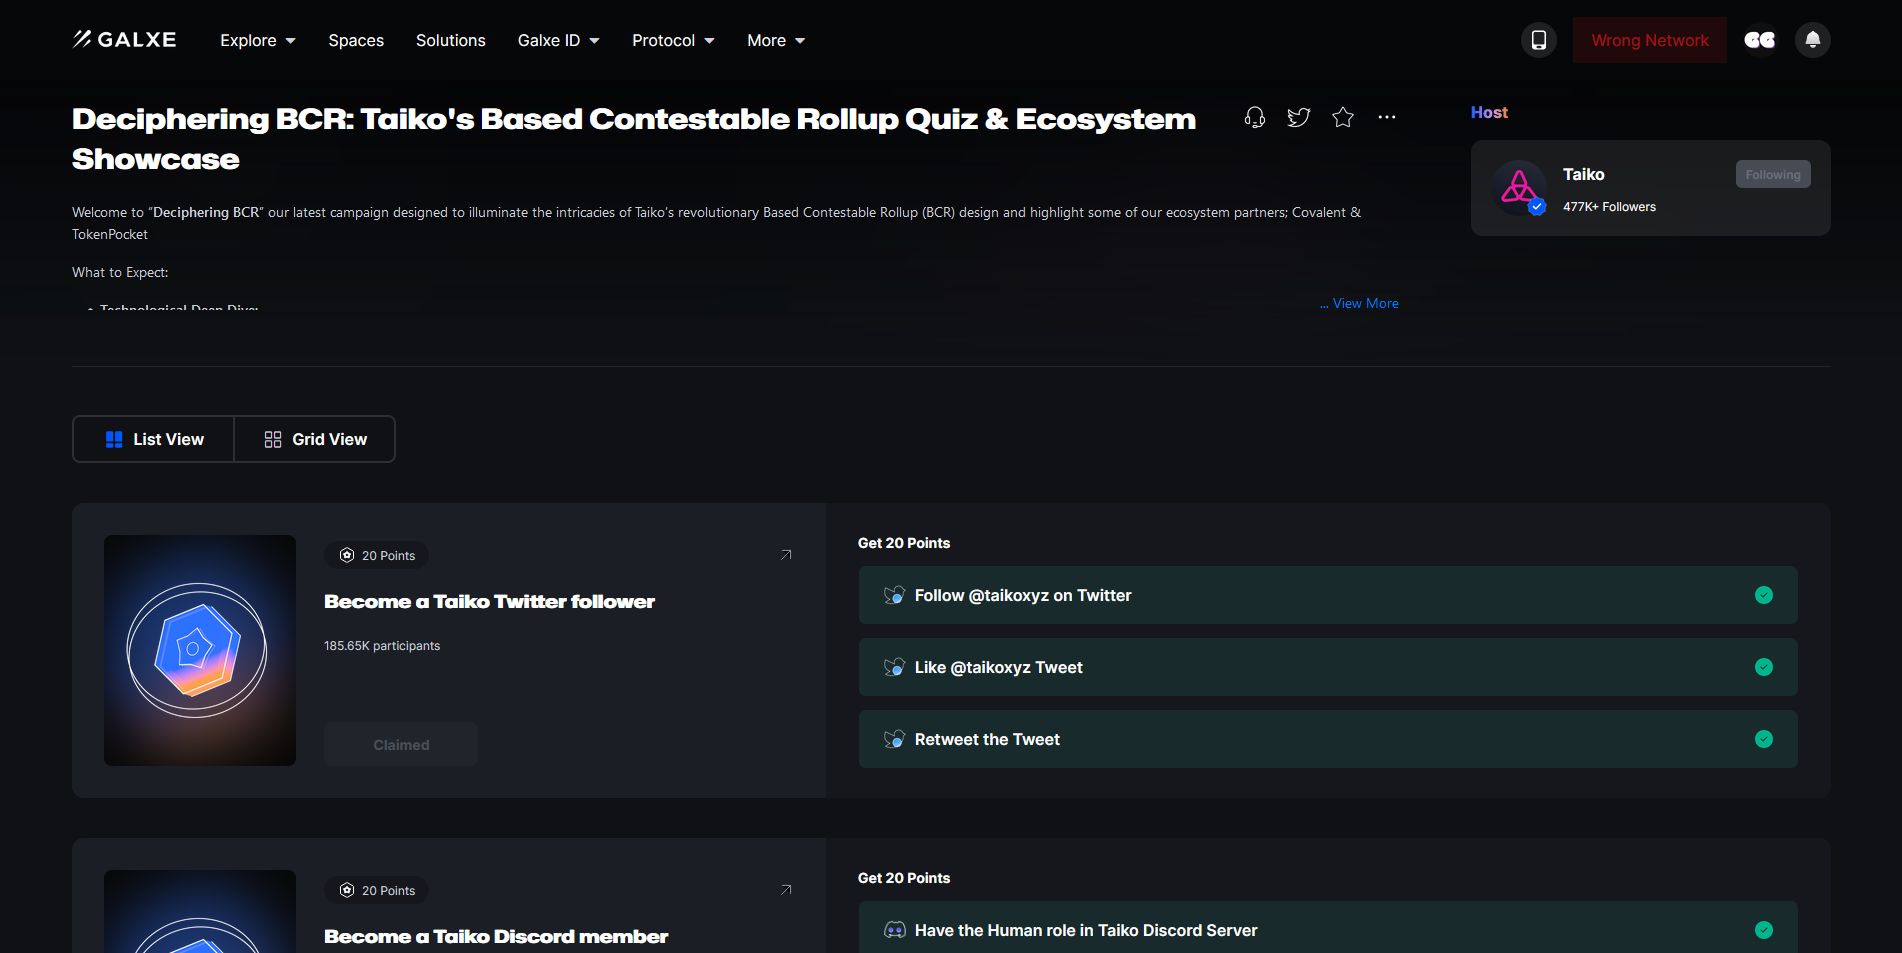Share campaign via Twitter icon
Viewport: 1902px width, 953px height.
tap(1299, 118)
